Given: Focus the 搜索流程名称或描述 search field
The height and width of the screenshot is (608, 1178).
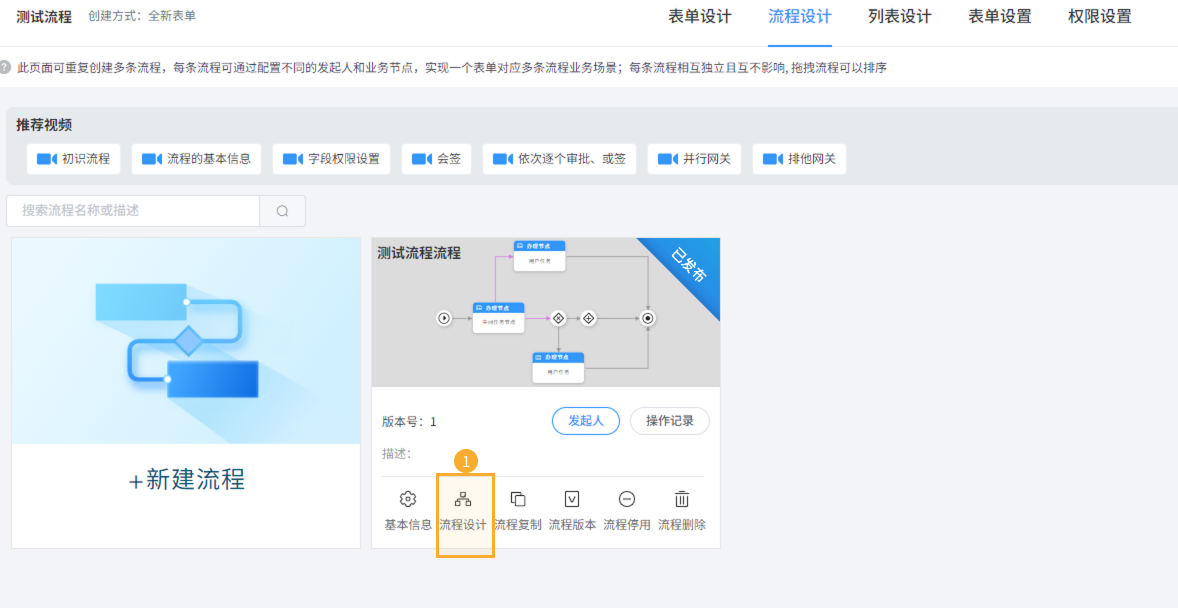Looking at the screenshot, I should pyautogui.click(x=133, y=211).
